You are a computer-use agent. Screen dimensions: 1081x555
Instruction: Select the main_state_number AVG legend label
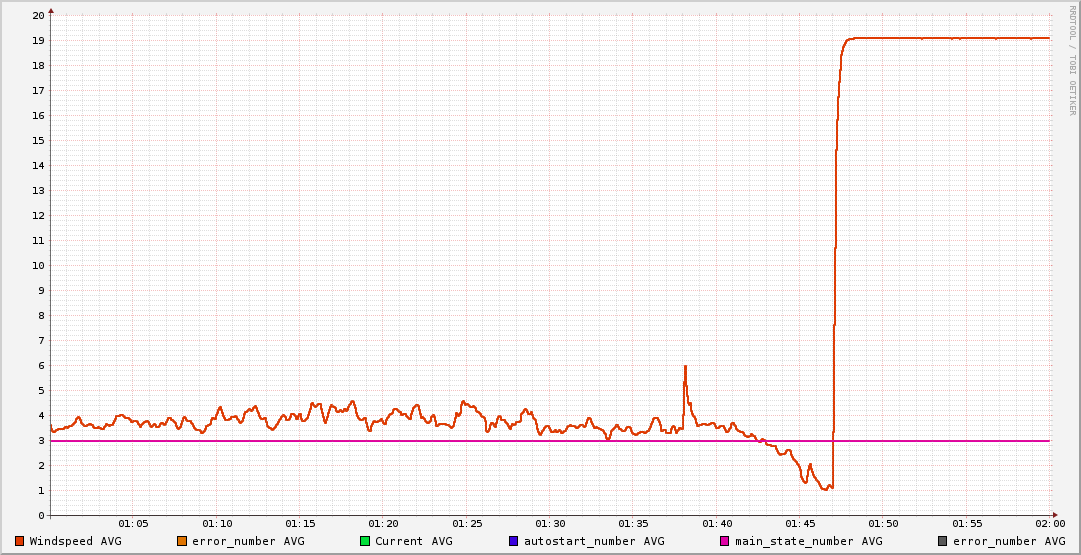click(x=809, y=541)
